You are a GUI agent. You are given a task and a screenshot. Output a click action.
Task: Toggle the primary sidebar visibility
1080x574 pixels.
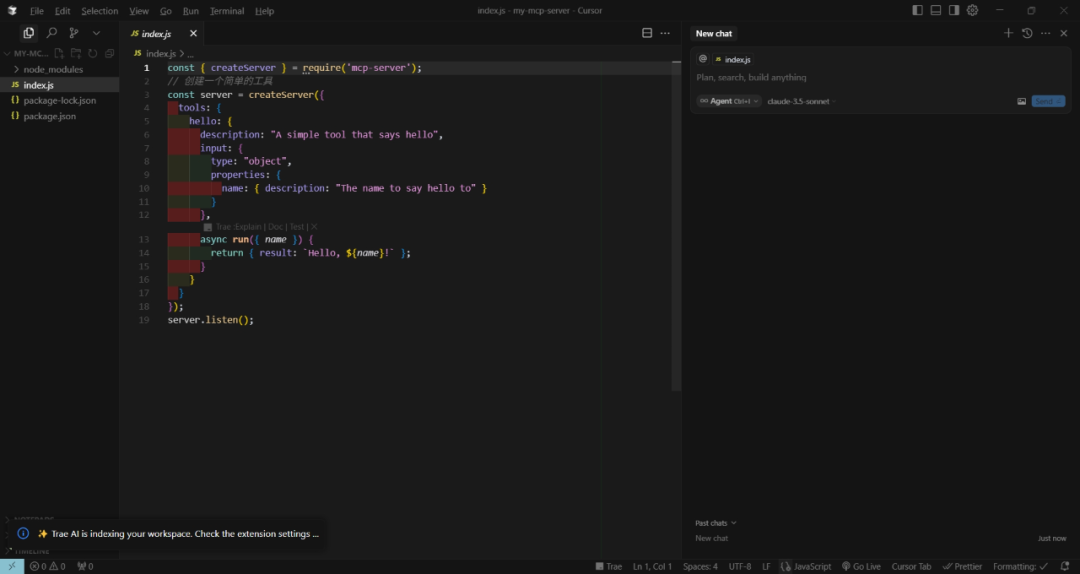[x=917, y=10]
